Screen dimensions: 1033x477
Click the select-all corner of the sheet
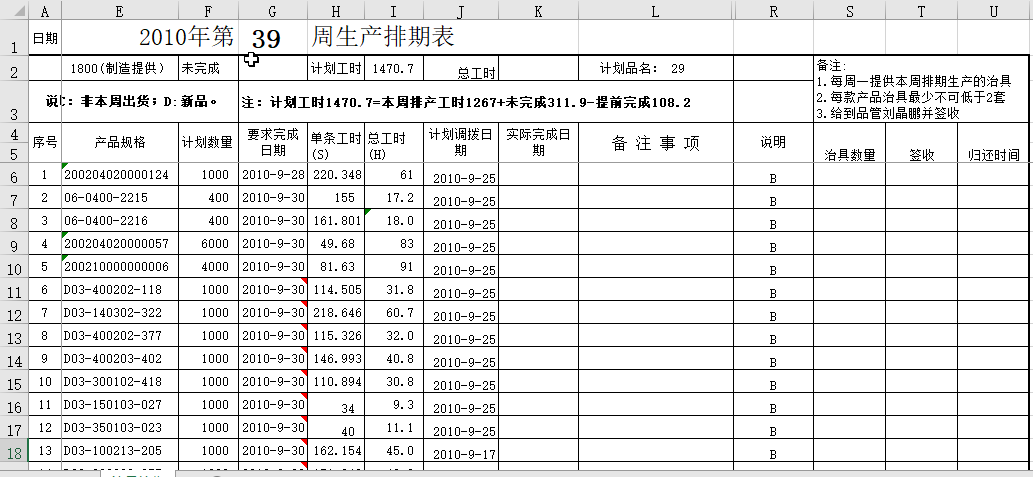coord(13,10)
